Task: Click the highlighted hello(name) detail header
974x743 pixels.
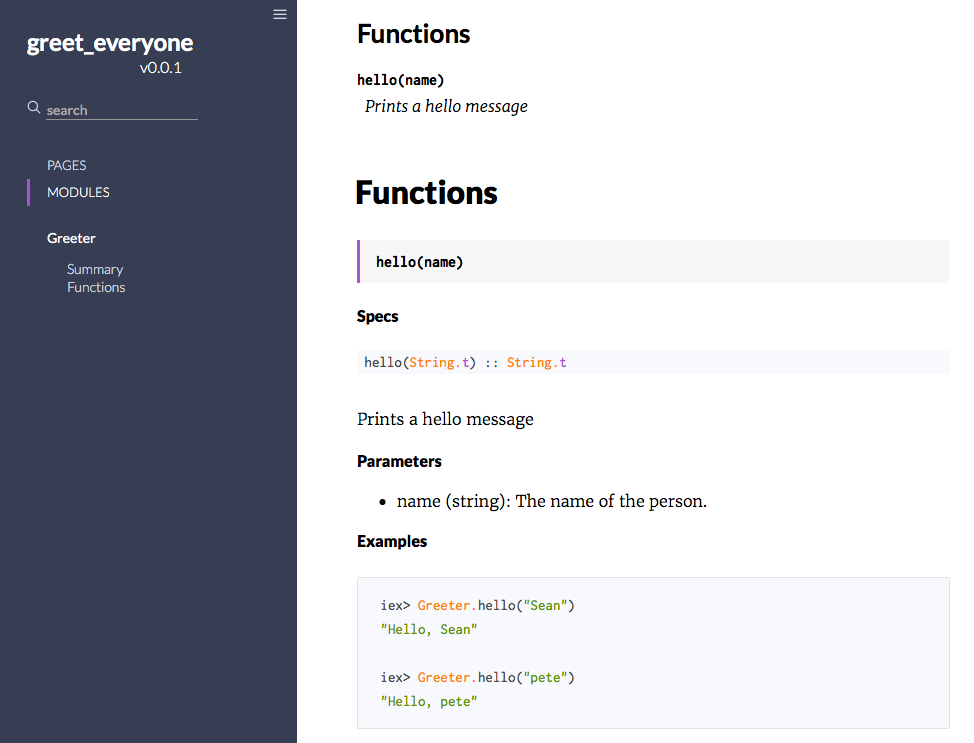Action: pyautogui.click(x=420, y=262)
